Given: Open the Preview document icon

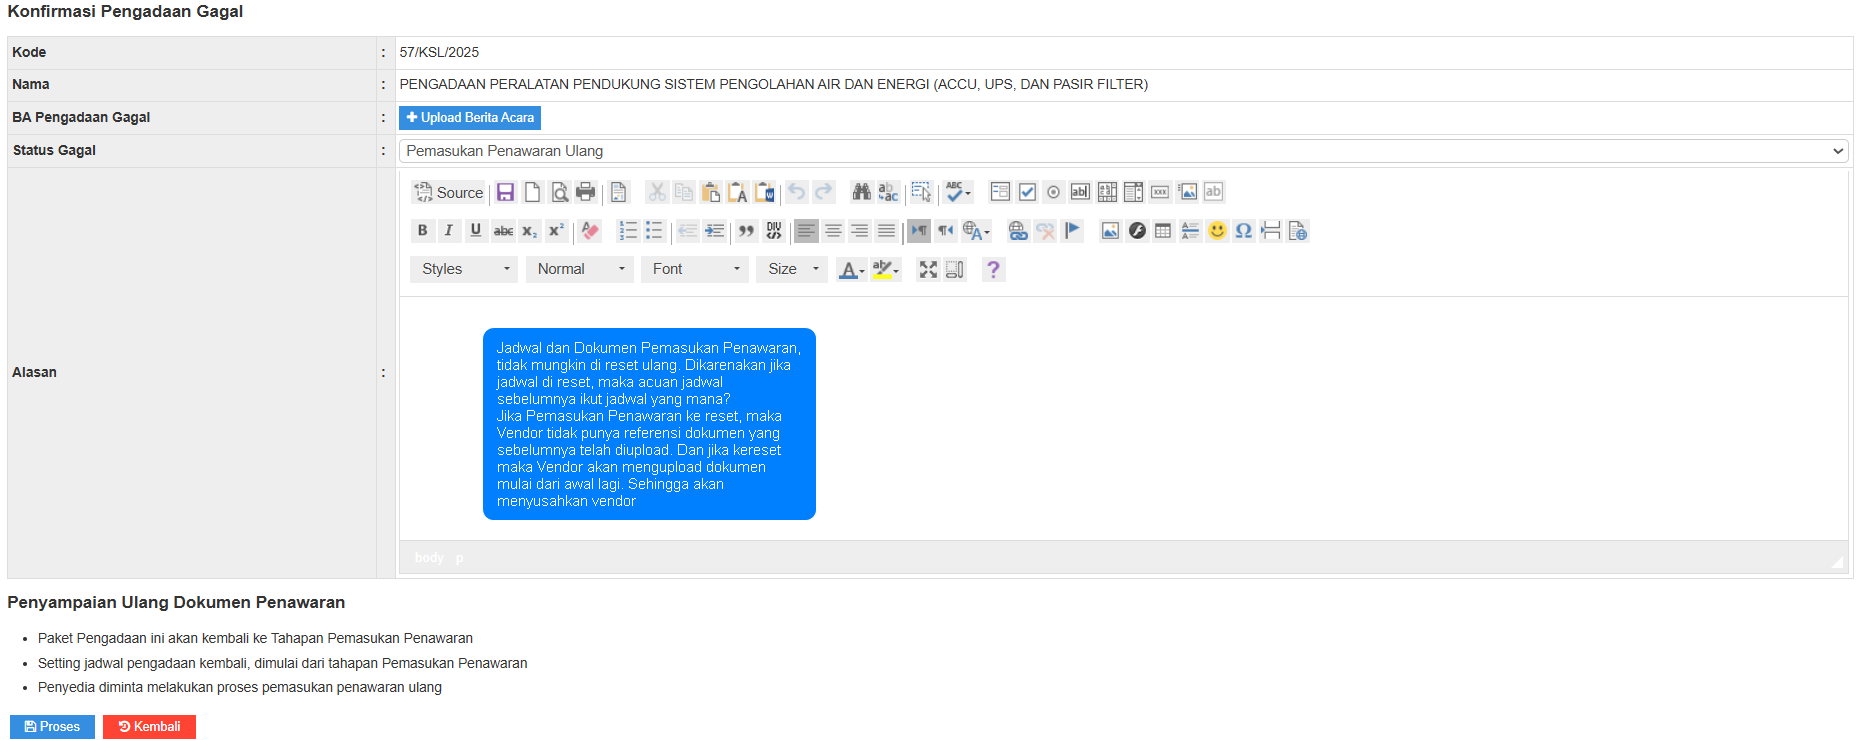Looking at the screenshot, I should click(x=560, y=192).
